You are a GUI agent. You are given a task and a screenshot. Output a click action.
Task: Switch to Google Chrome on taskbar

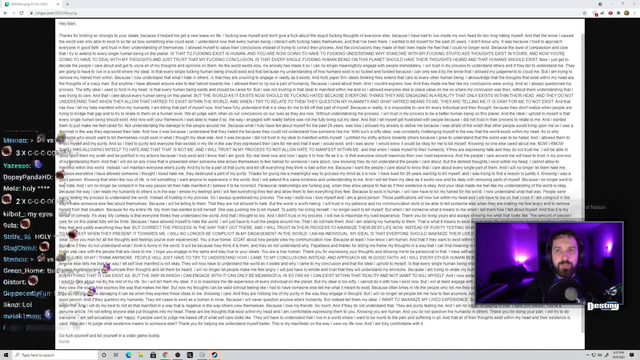pos(165,355)
